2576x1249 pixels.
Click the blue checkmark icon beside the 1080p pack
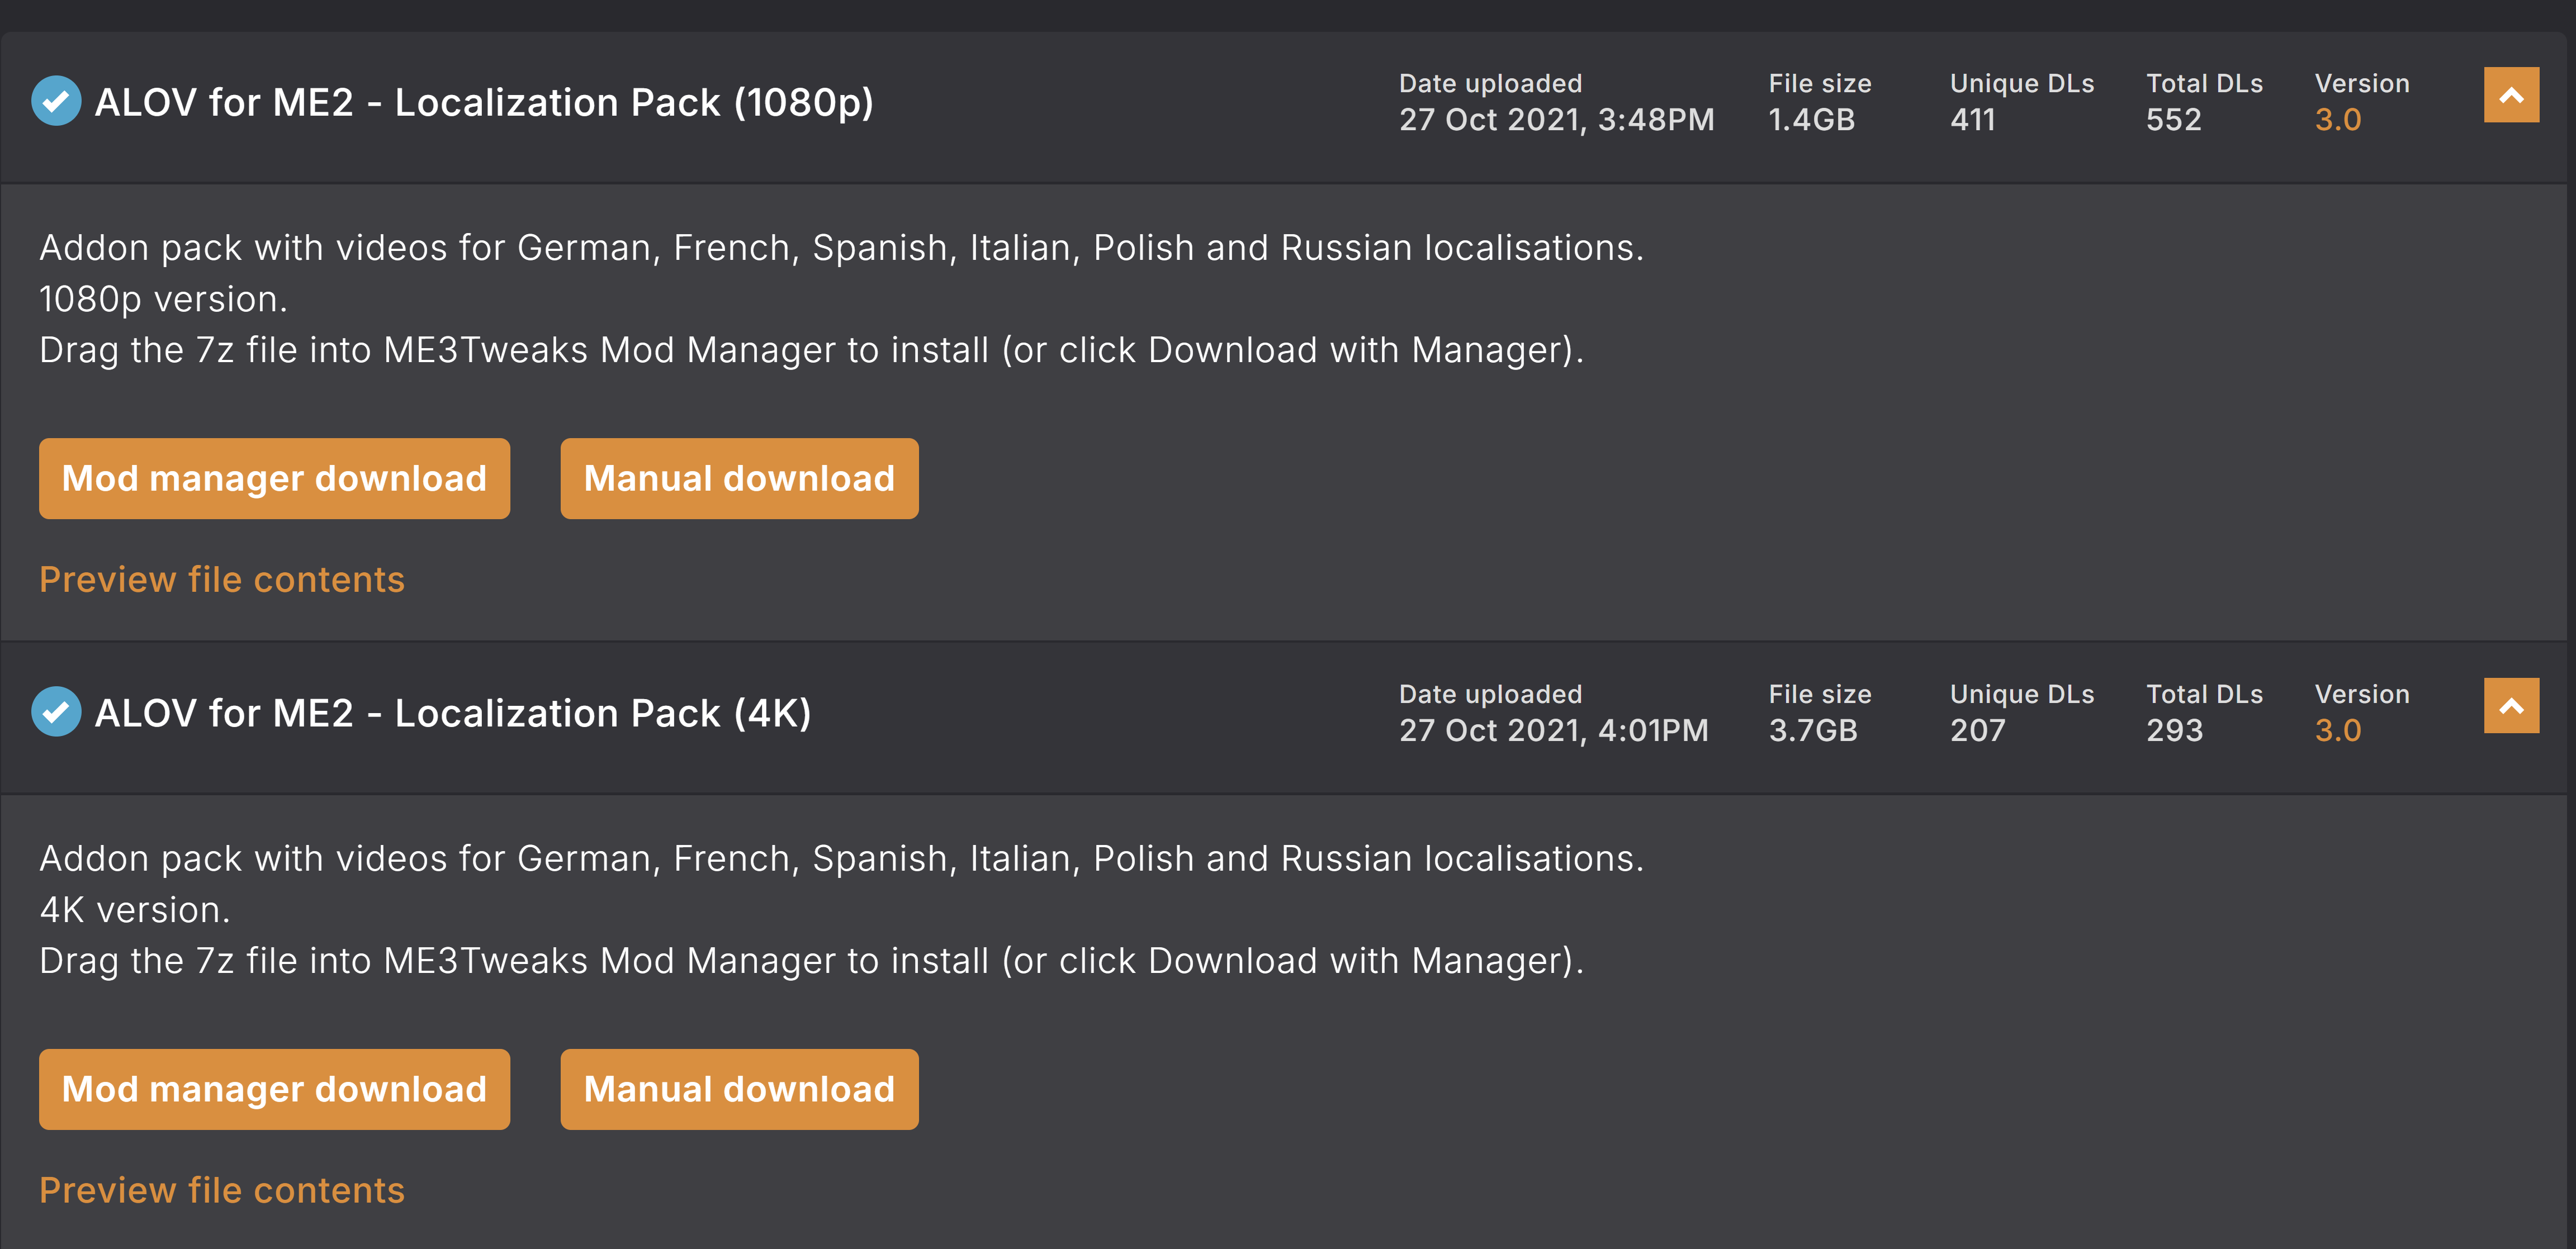coord(56,101)
